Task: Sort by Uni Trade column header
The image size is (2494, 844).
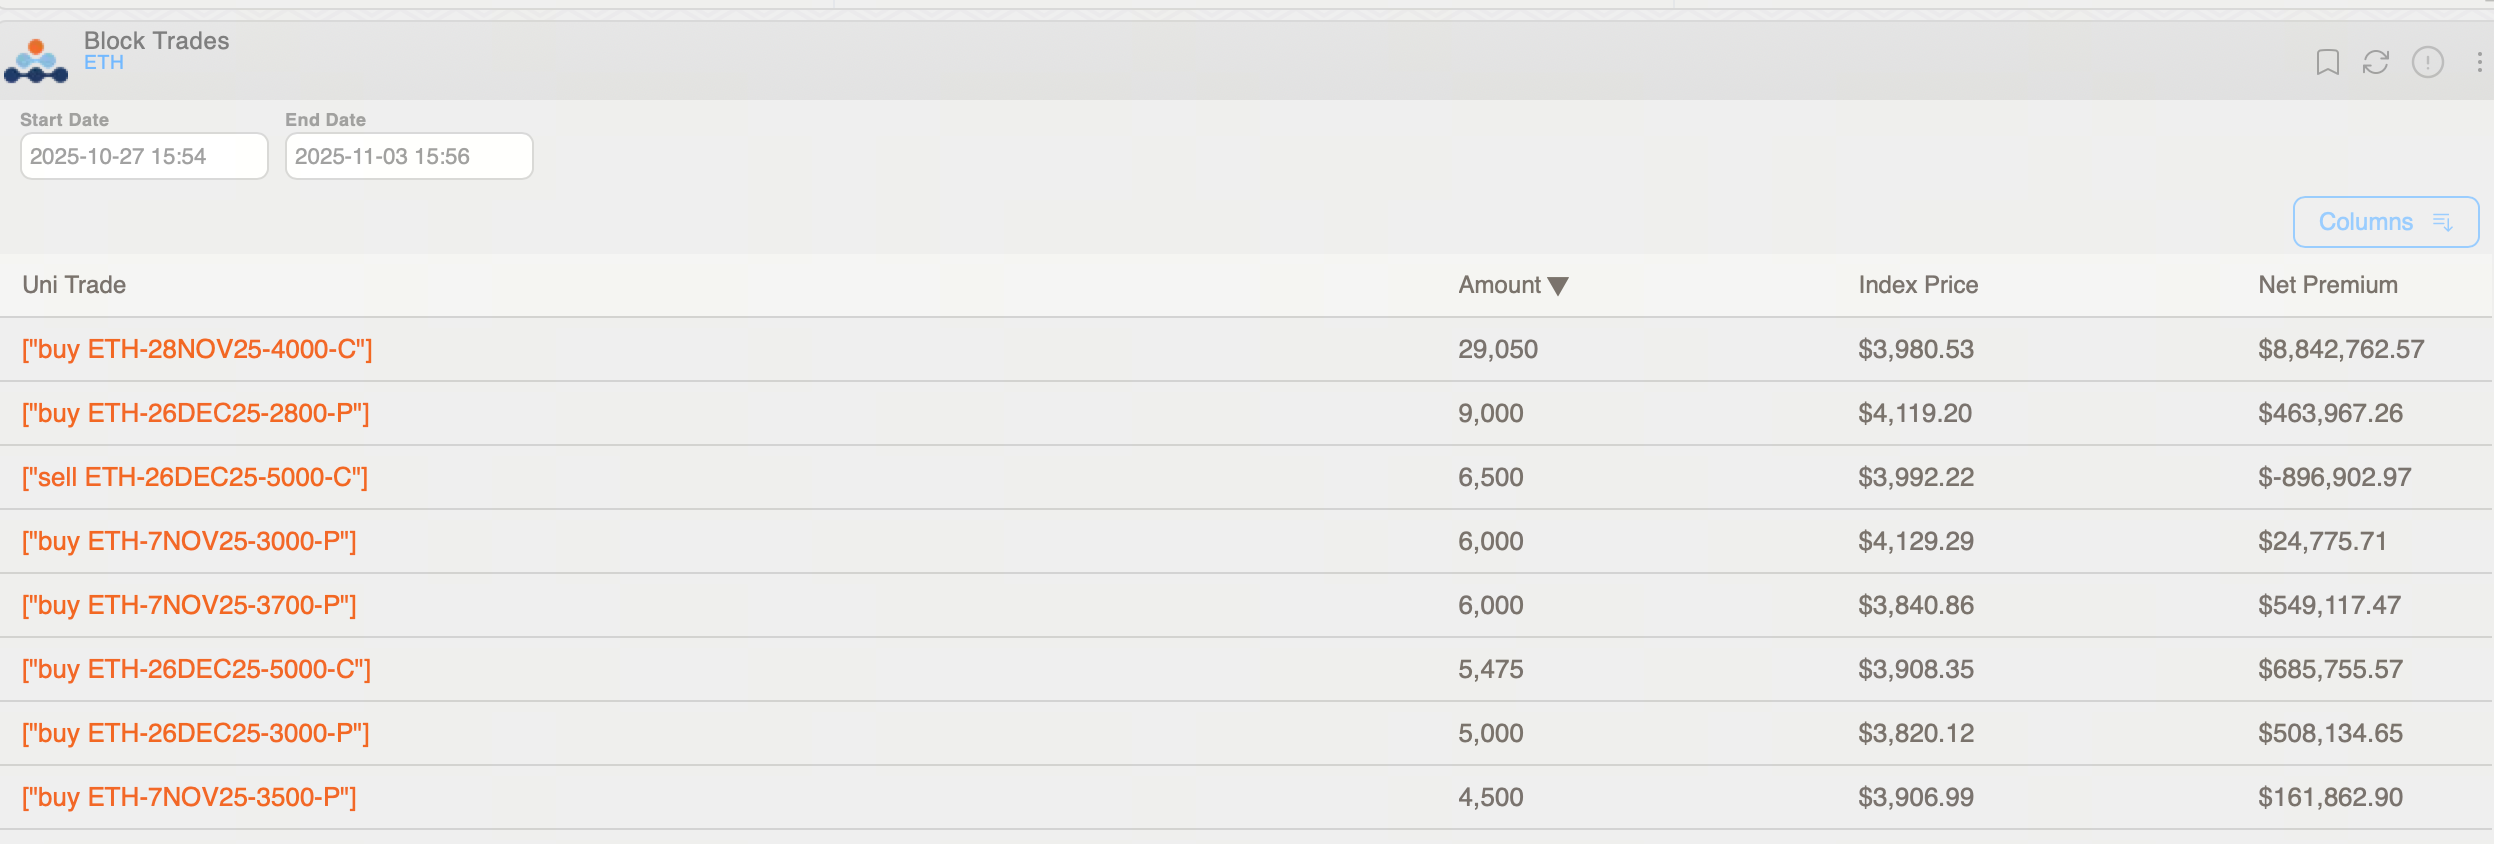Action: pos(74,285)
